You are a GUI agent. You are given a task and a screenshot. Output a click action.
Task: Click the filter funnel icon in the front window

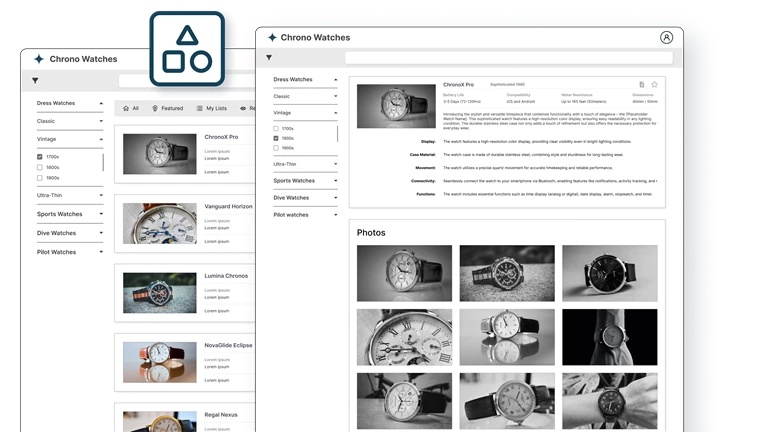(268, 58)
